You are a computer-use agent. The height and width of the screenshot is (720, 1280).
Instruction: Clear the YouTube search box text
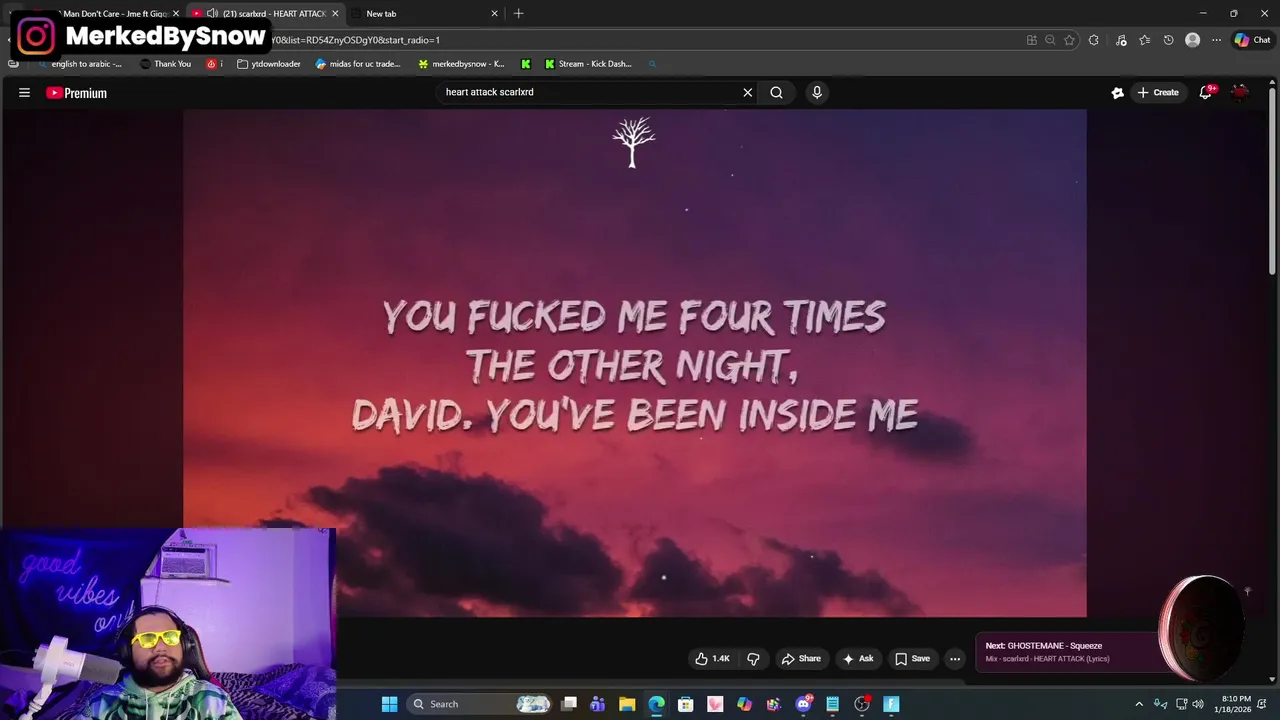coord(747,92)
